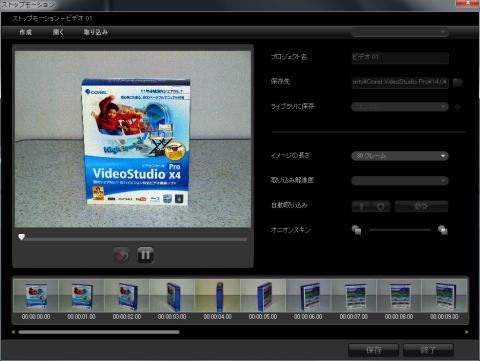Click the 終了 (Exit) button
The width and height of the screenshot is (480, 361).
tap(428, 350)
